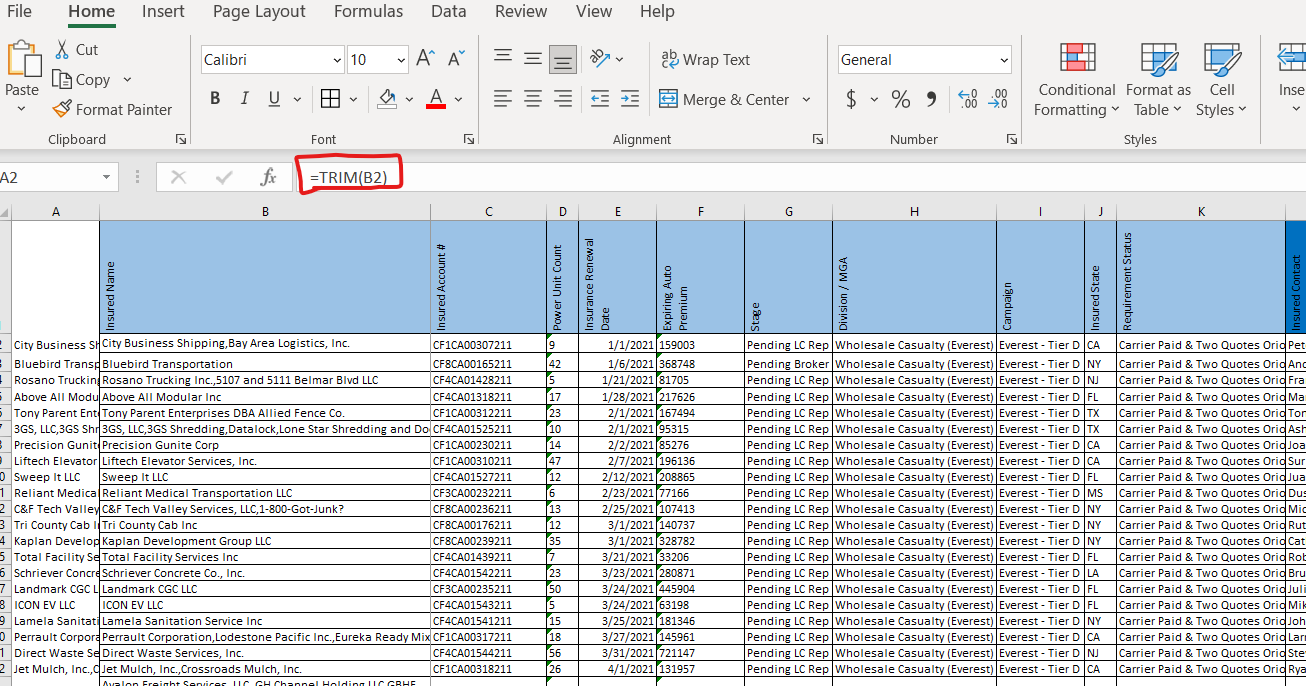Image resolution: width=1306 pixels, height=686 pixels.
Task: Toggle Italic formatting
Action: (x=244, y=99)
